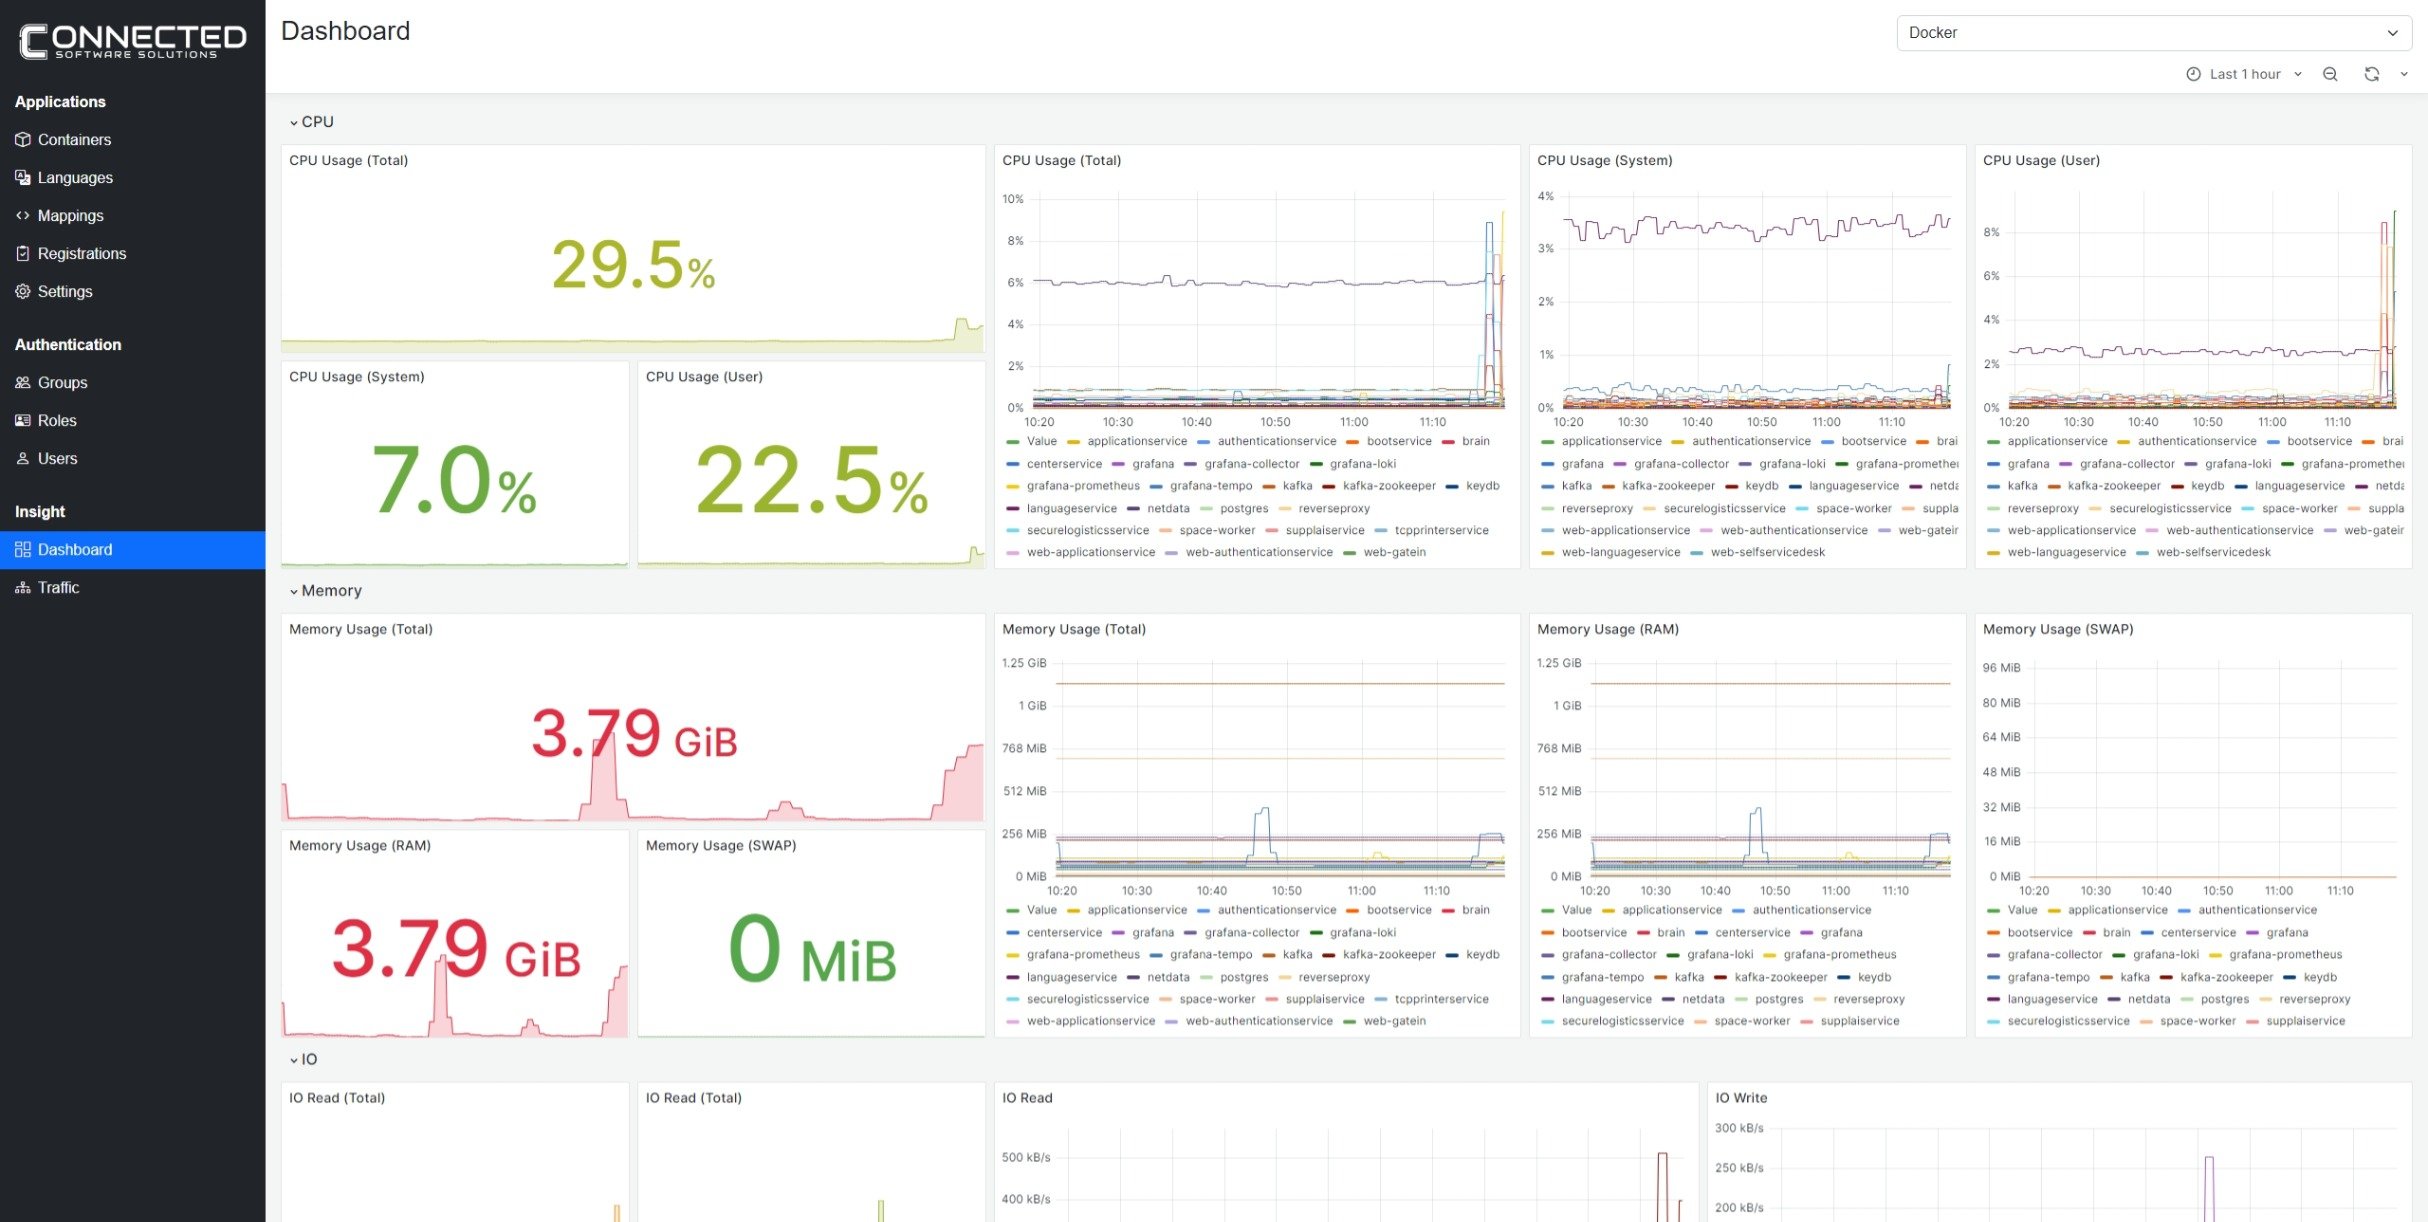The width and height of the screenshot is (2428, 1222).
Task: Click the 3.79 GiB Memory Usage (Total) value
Action: pos(634,734)
